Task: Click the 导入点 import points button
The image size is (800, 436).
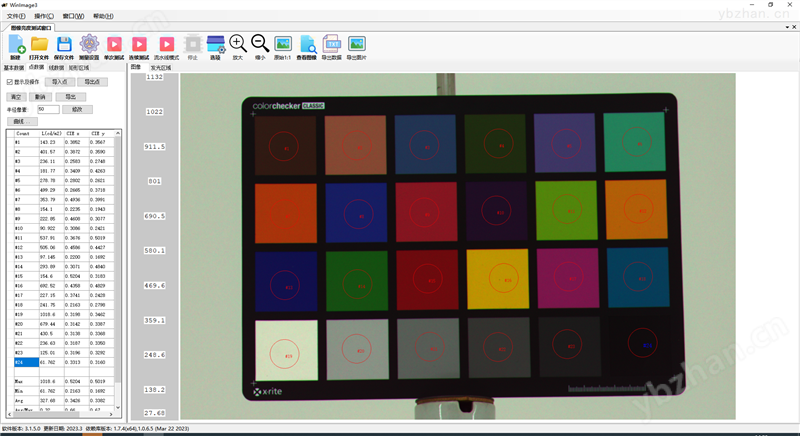Action: 60,82
